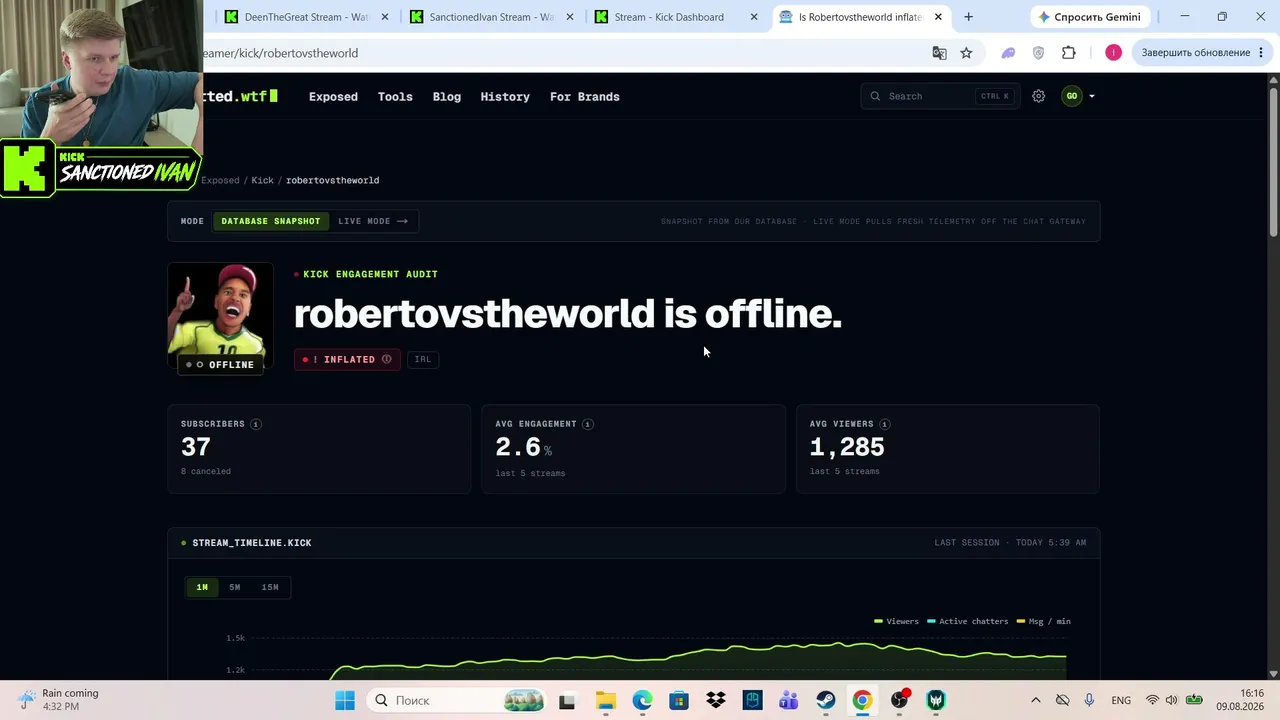1280x720 pixels.
Task: Open a new browser tab
Action: tap(968, 17)
